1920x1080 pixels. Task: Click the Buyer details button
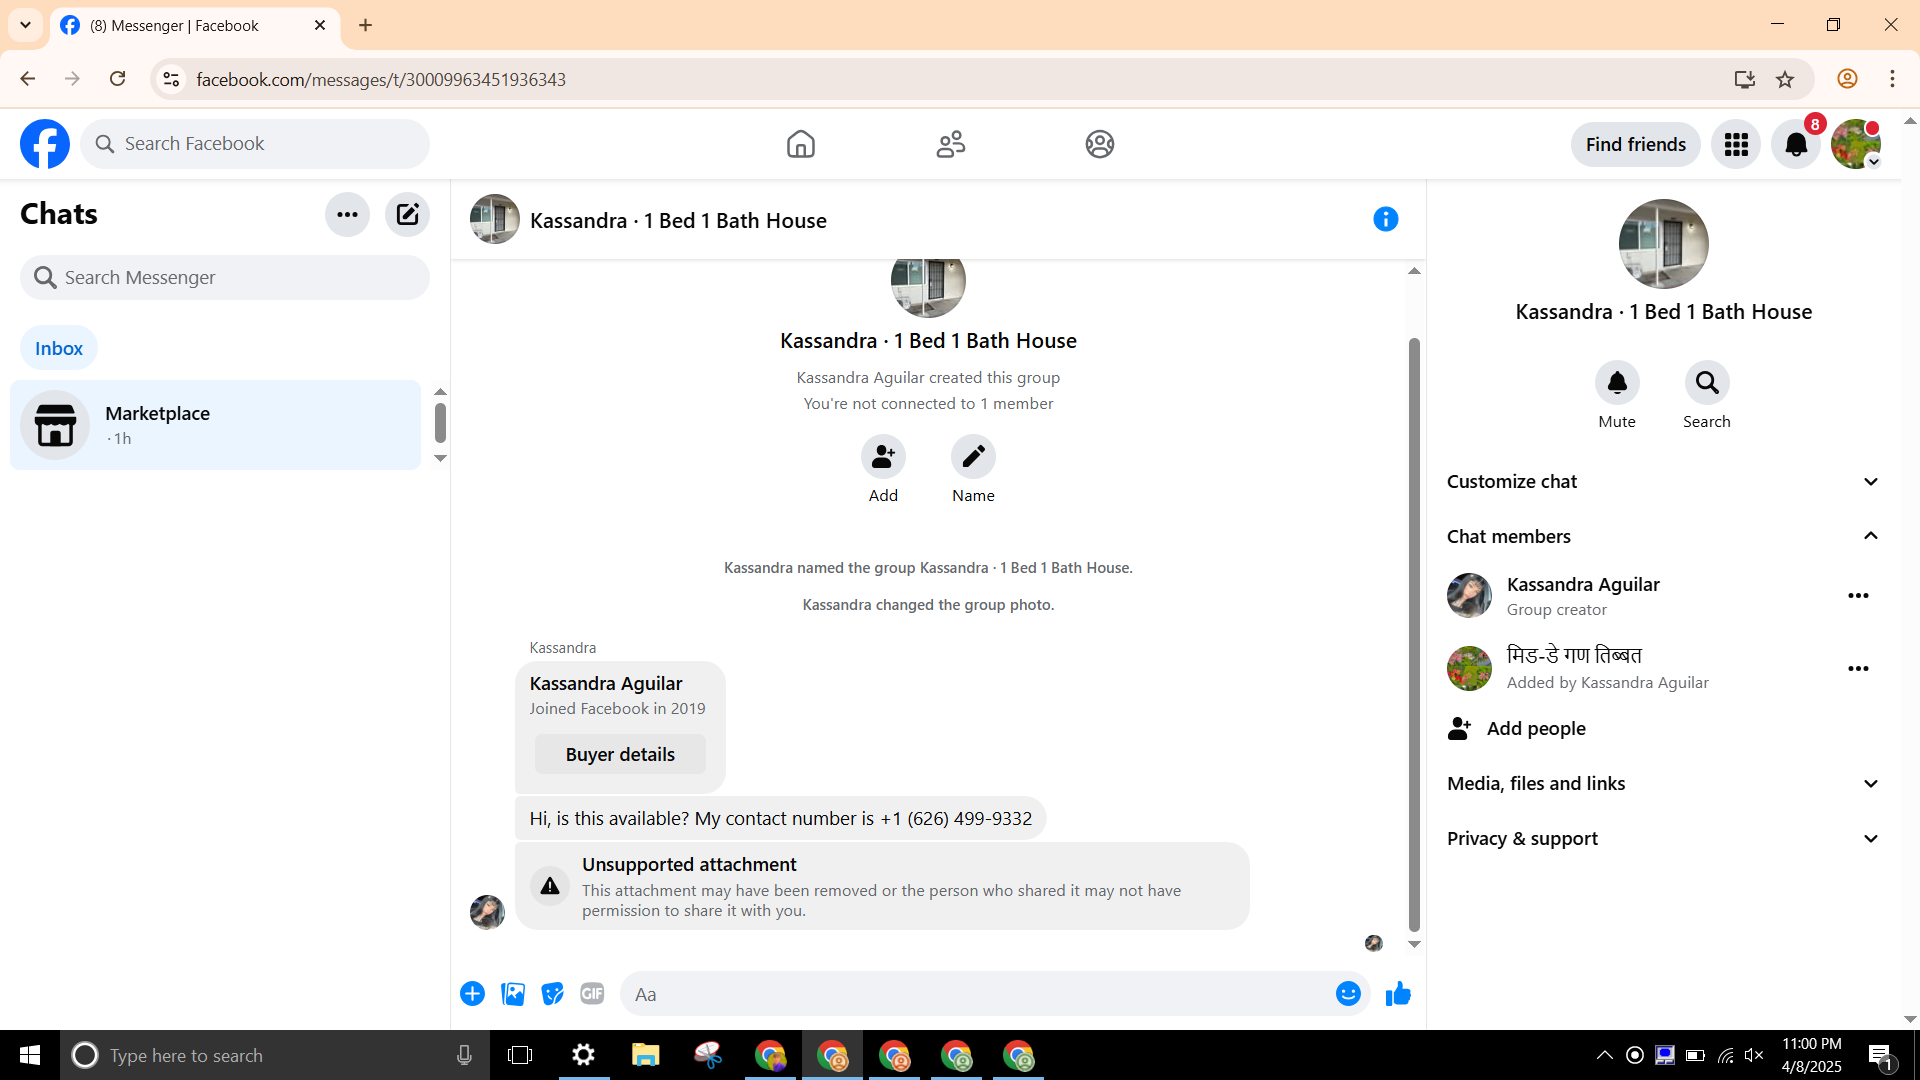620,755
